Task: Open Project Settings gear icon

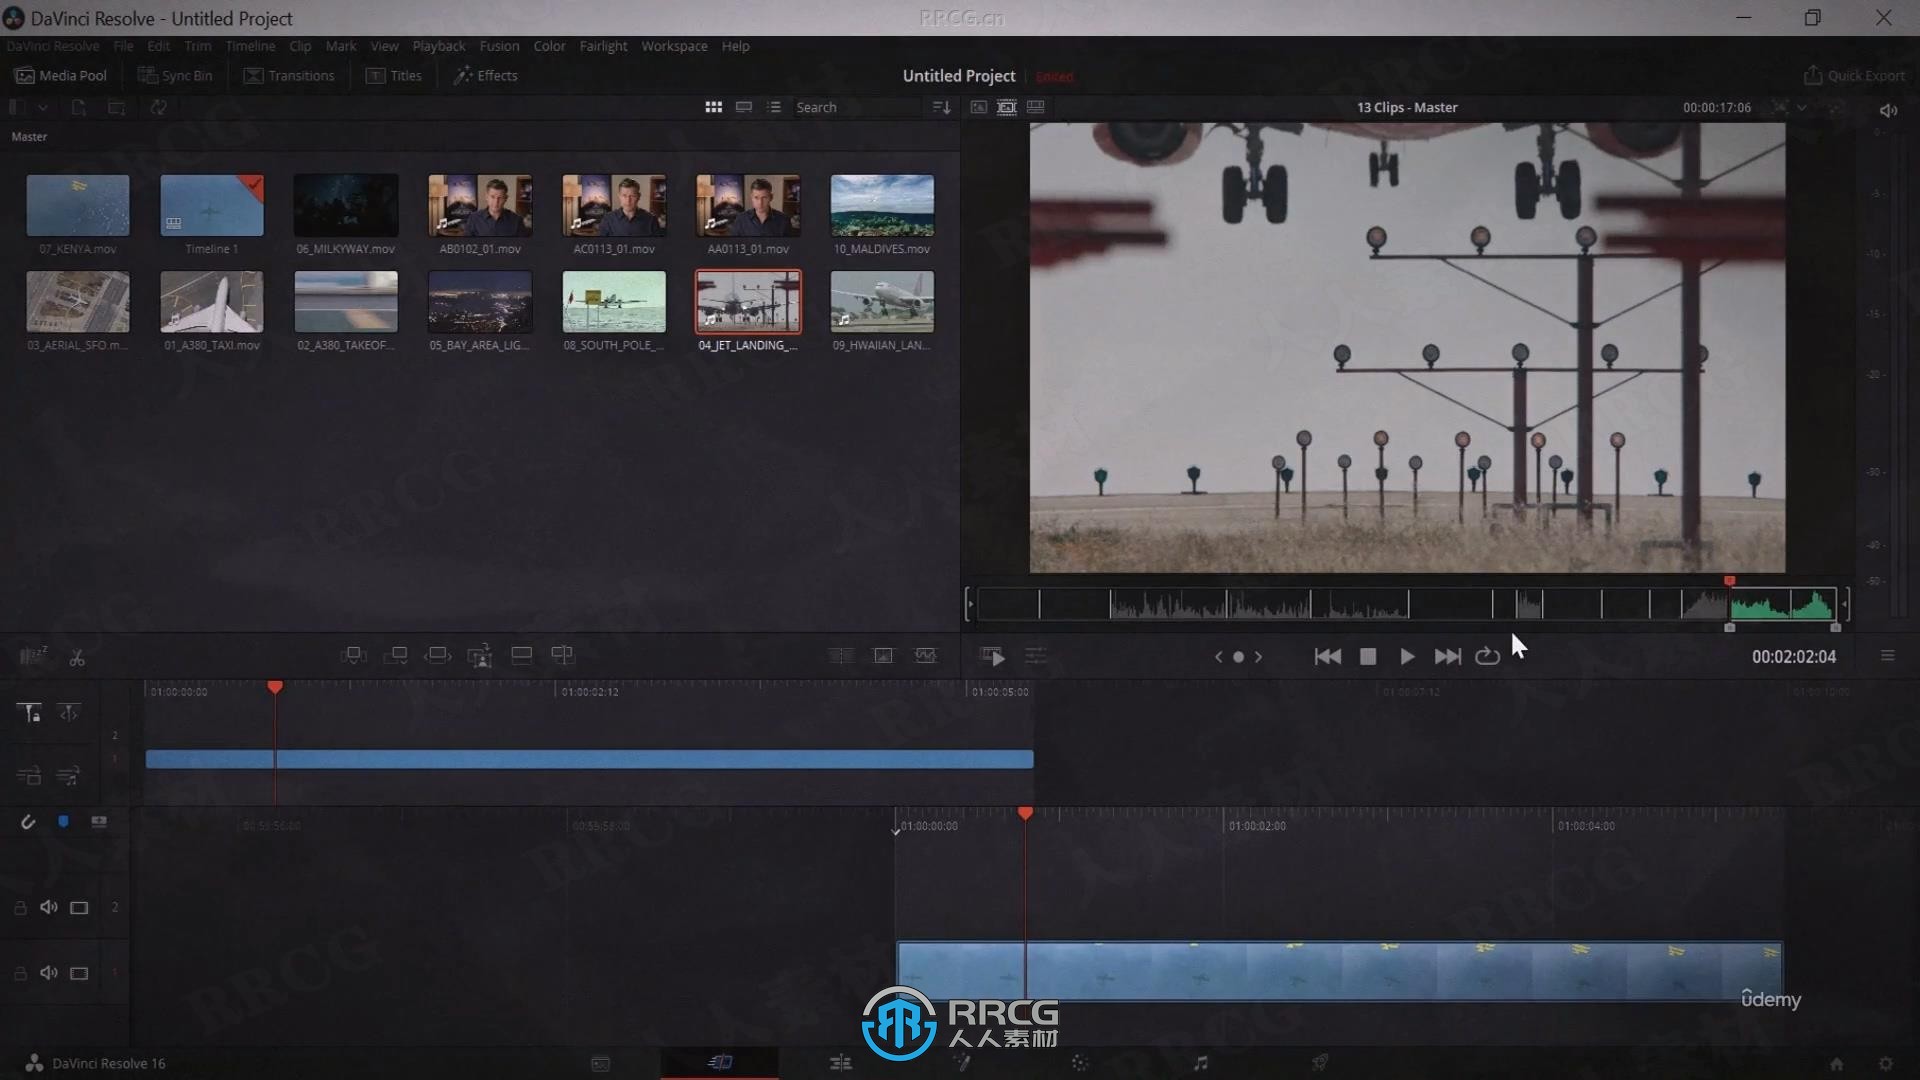Action: click(1886, 1064)
